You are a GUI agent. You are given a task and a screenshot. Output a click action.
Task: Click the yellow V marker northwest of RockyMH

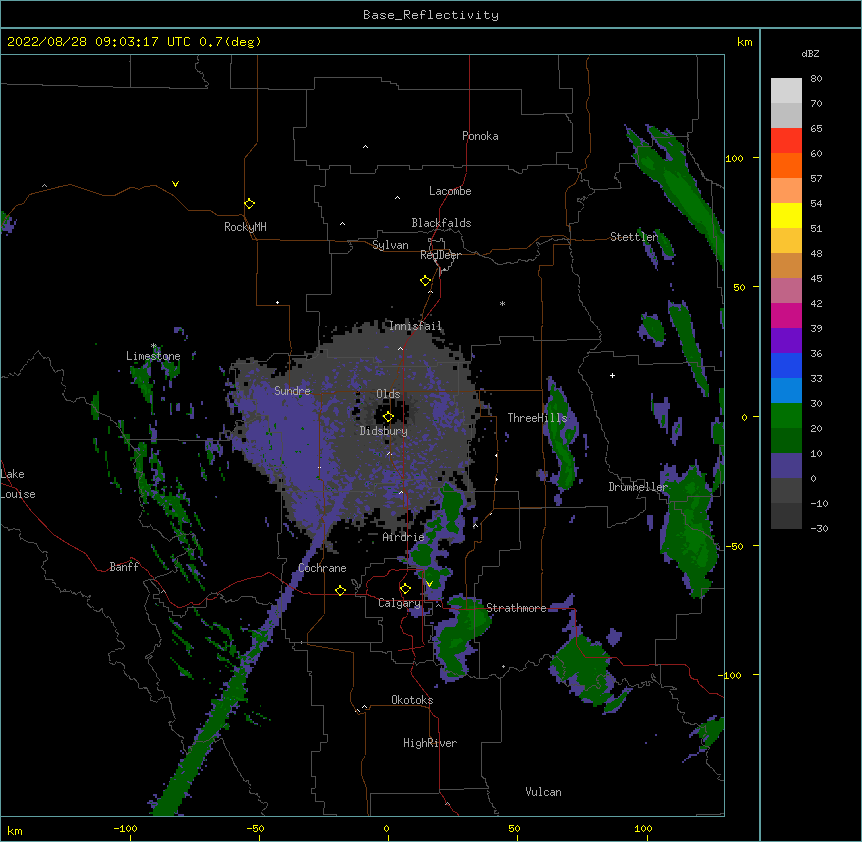pos(175,184)
